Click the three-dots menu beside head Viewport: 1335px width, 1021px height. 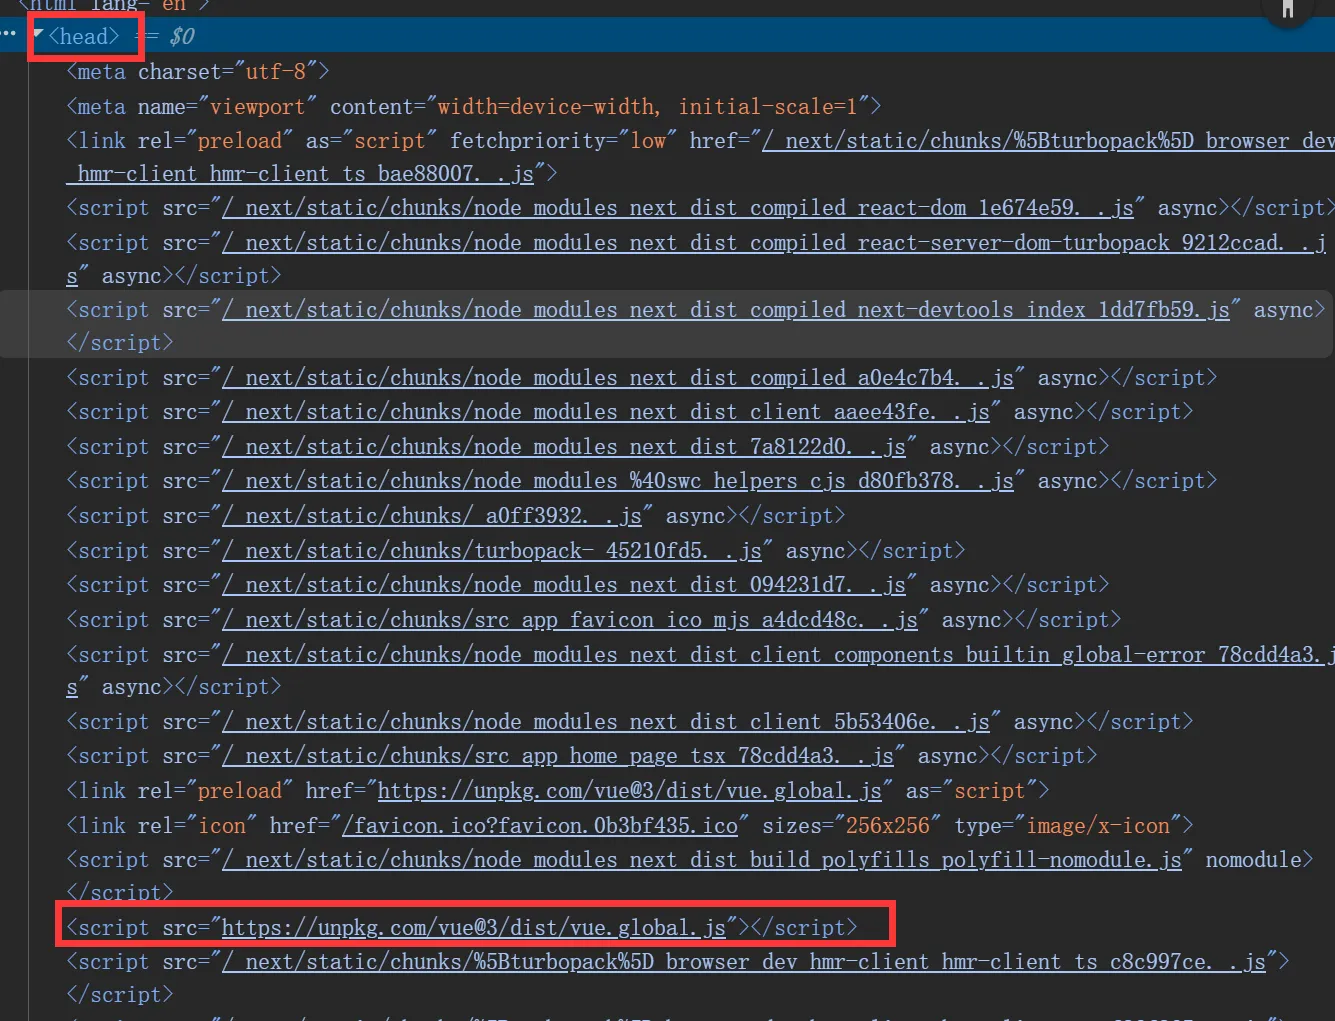tap(9, 33)
